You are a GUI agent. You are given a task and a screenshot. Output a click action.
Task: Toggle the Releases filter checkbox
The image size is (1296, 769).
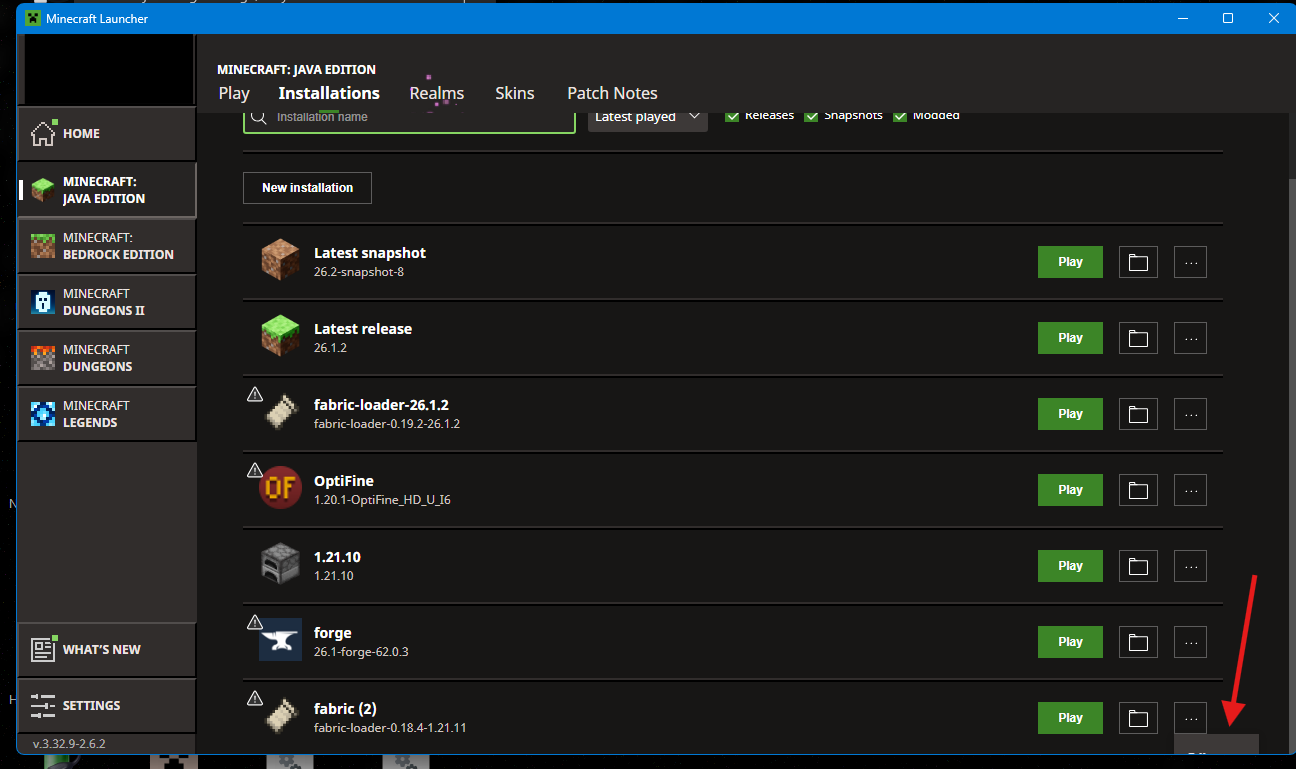[732, 116]
